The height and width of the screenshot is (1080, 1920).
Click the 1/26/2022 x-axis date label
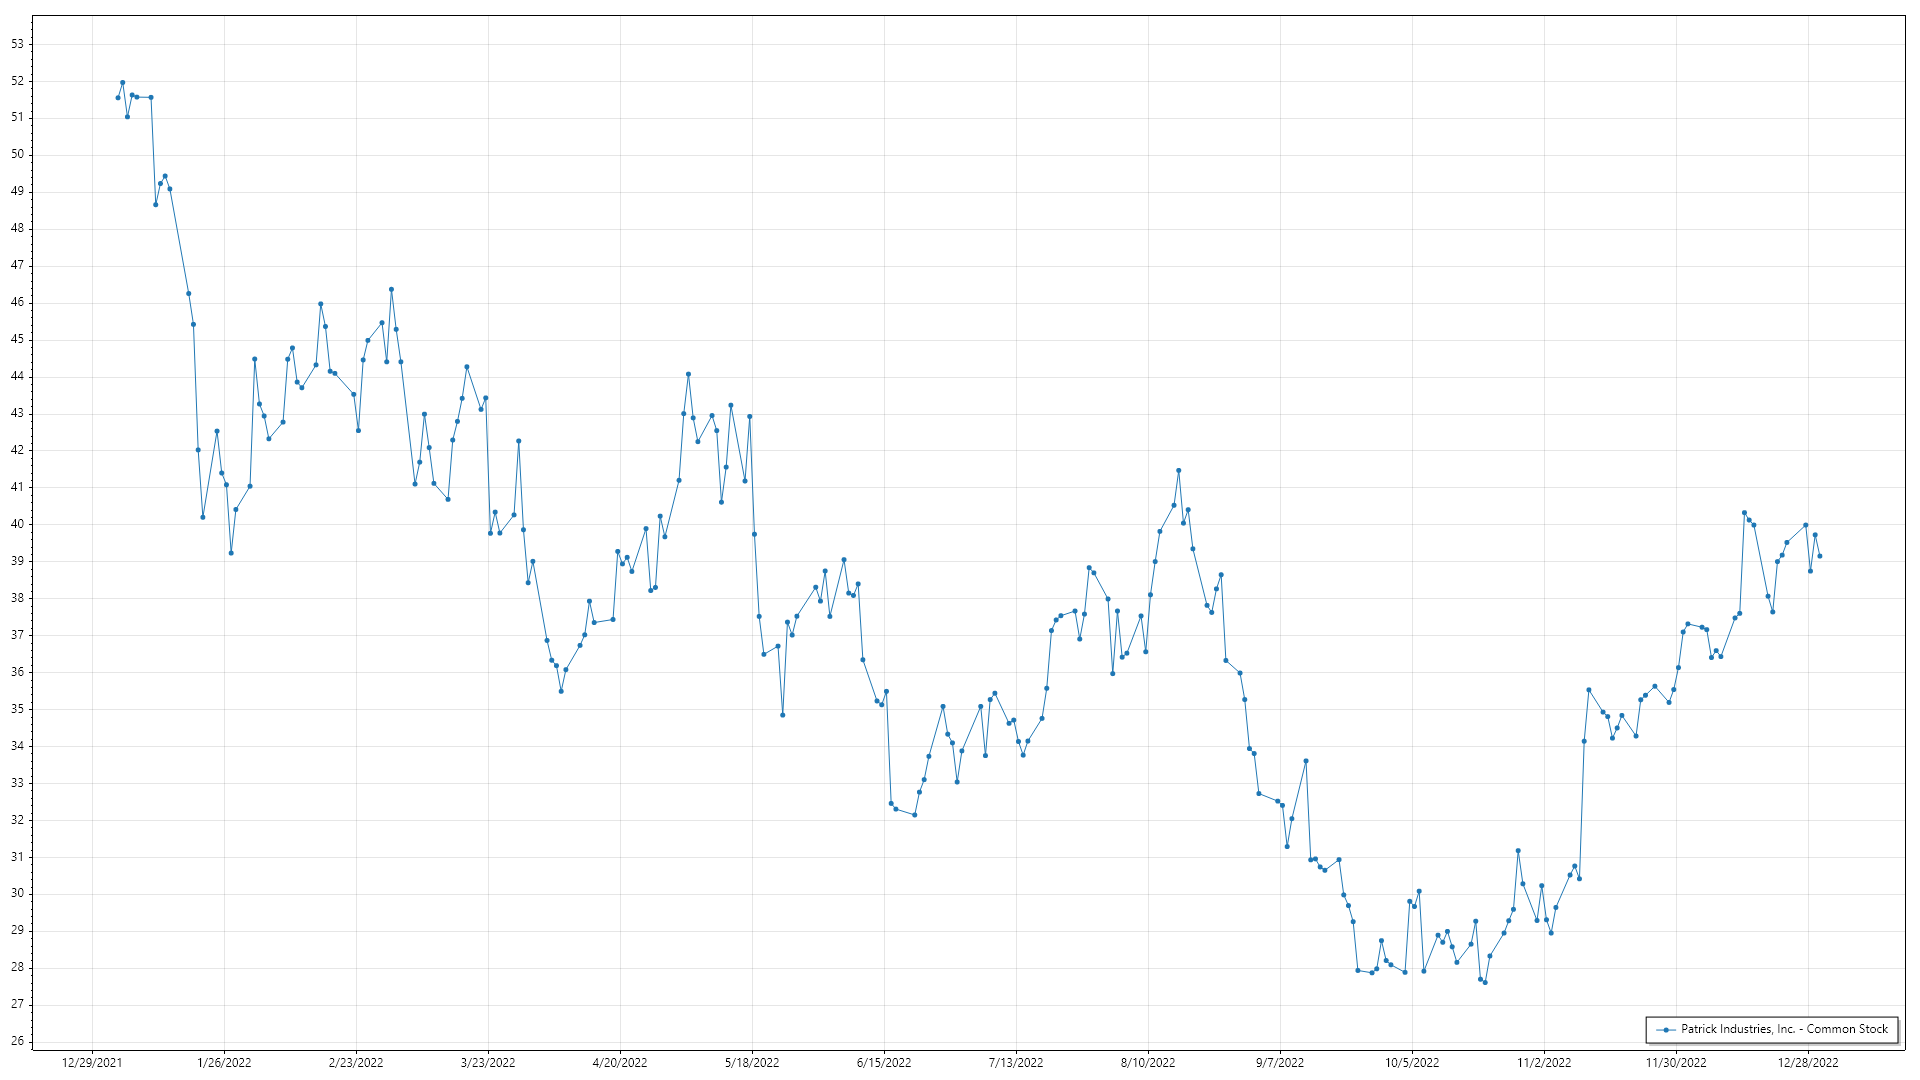[x=224, y=1063]
